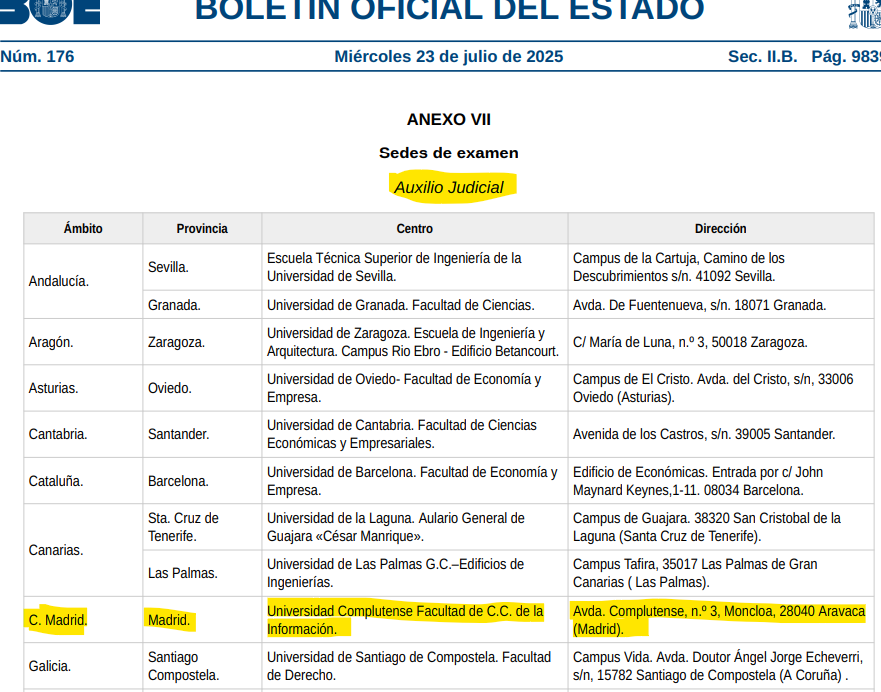Select the issue number "Núm. 176"
This screenshot has width=881, height=692.
pyautogui.click(x=37, y=56)
